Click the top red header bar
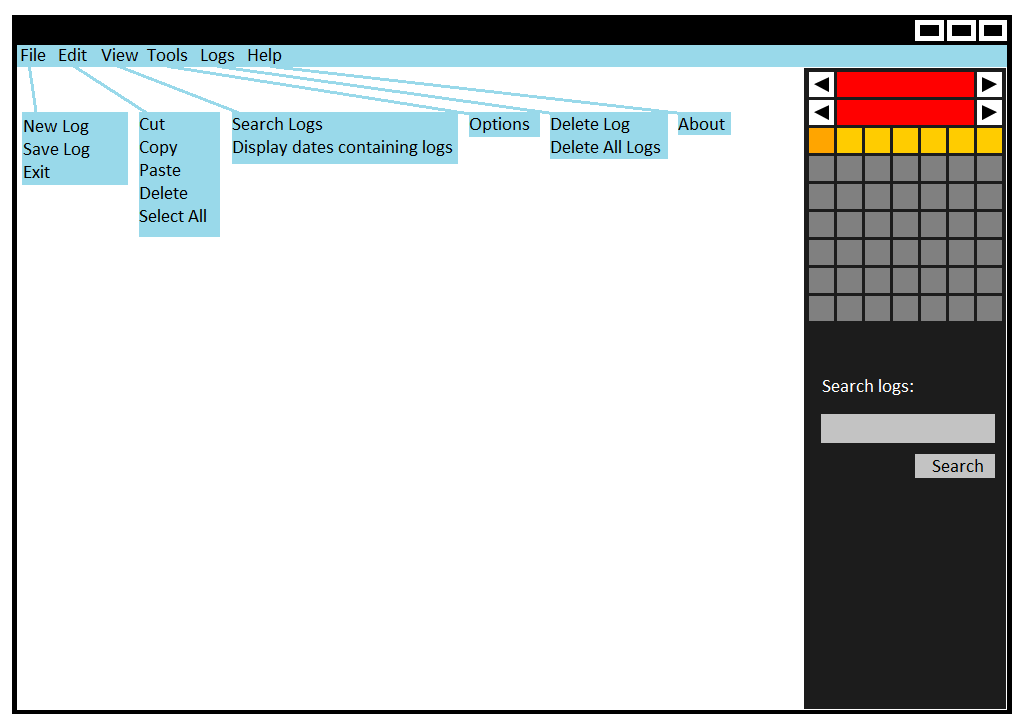This screenshot has width=1024, height=723. (905, 84)
